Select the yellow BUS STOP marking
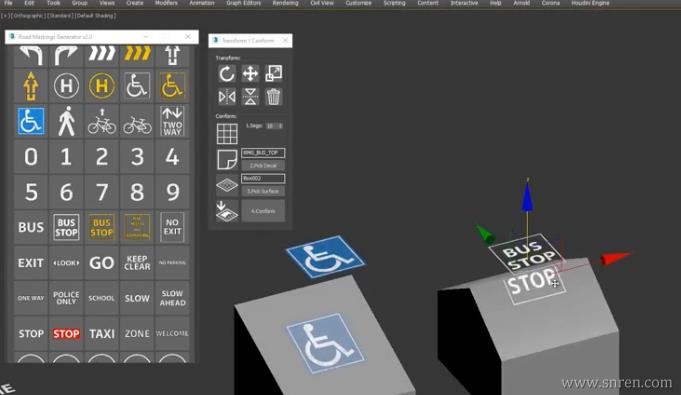This screenshot has width=681, height=395. (102, 227)
